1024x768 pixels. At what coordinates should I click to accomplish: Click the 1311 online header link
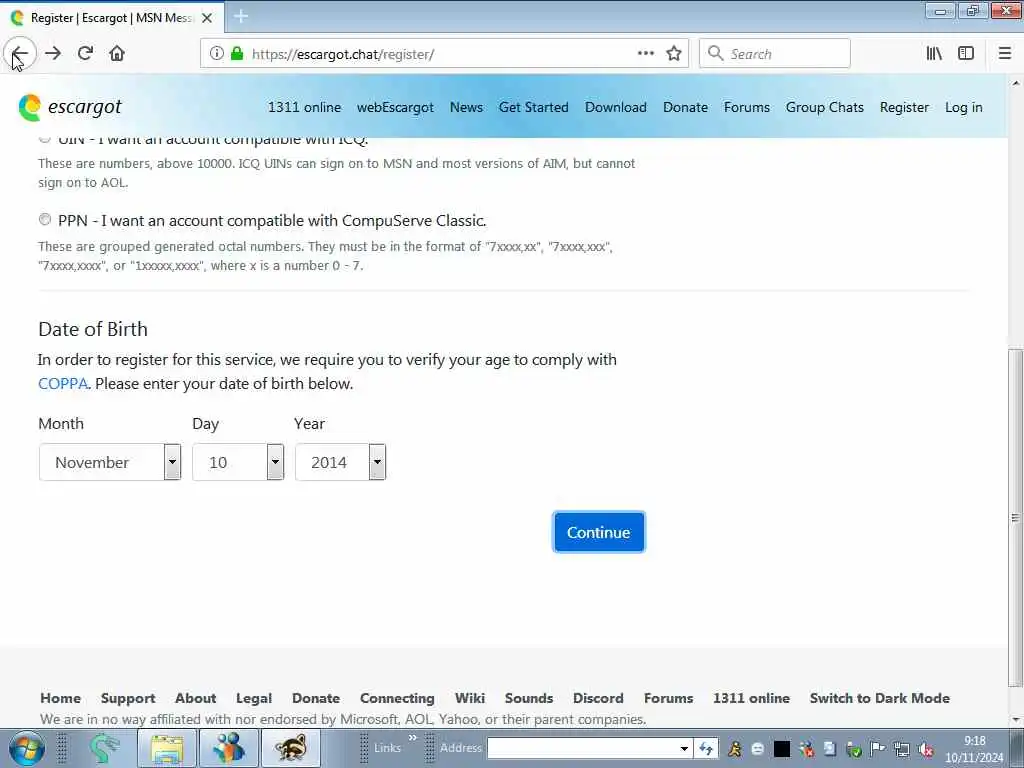pos(304,107)
